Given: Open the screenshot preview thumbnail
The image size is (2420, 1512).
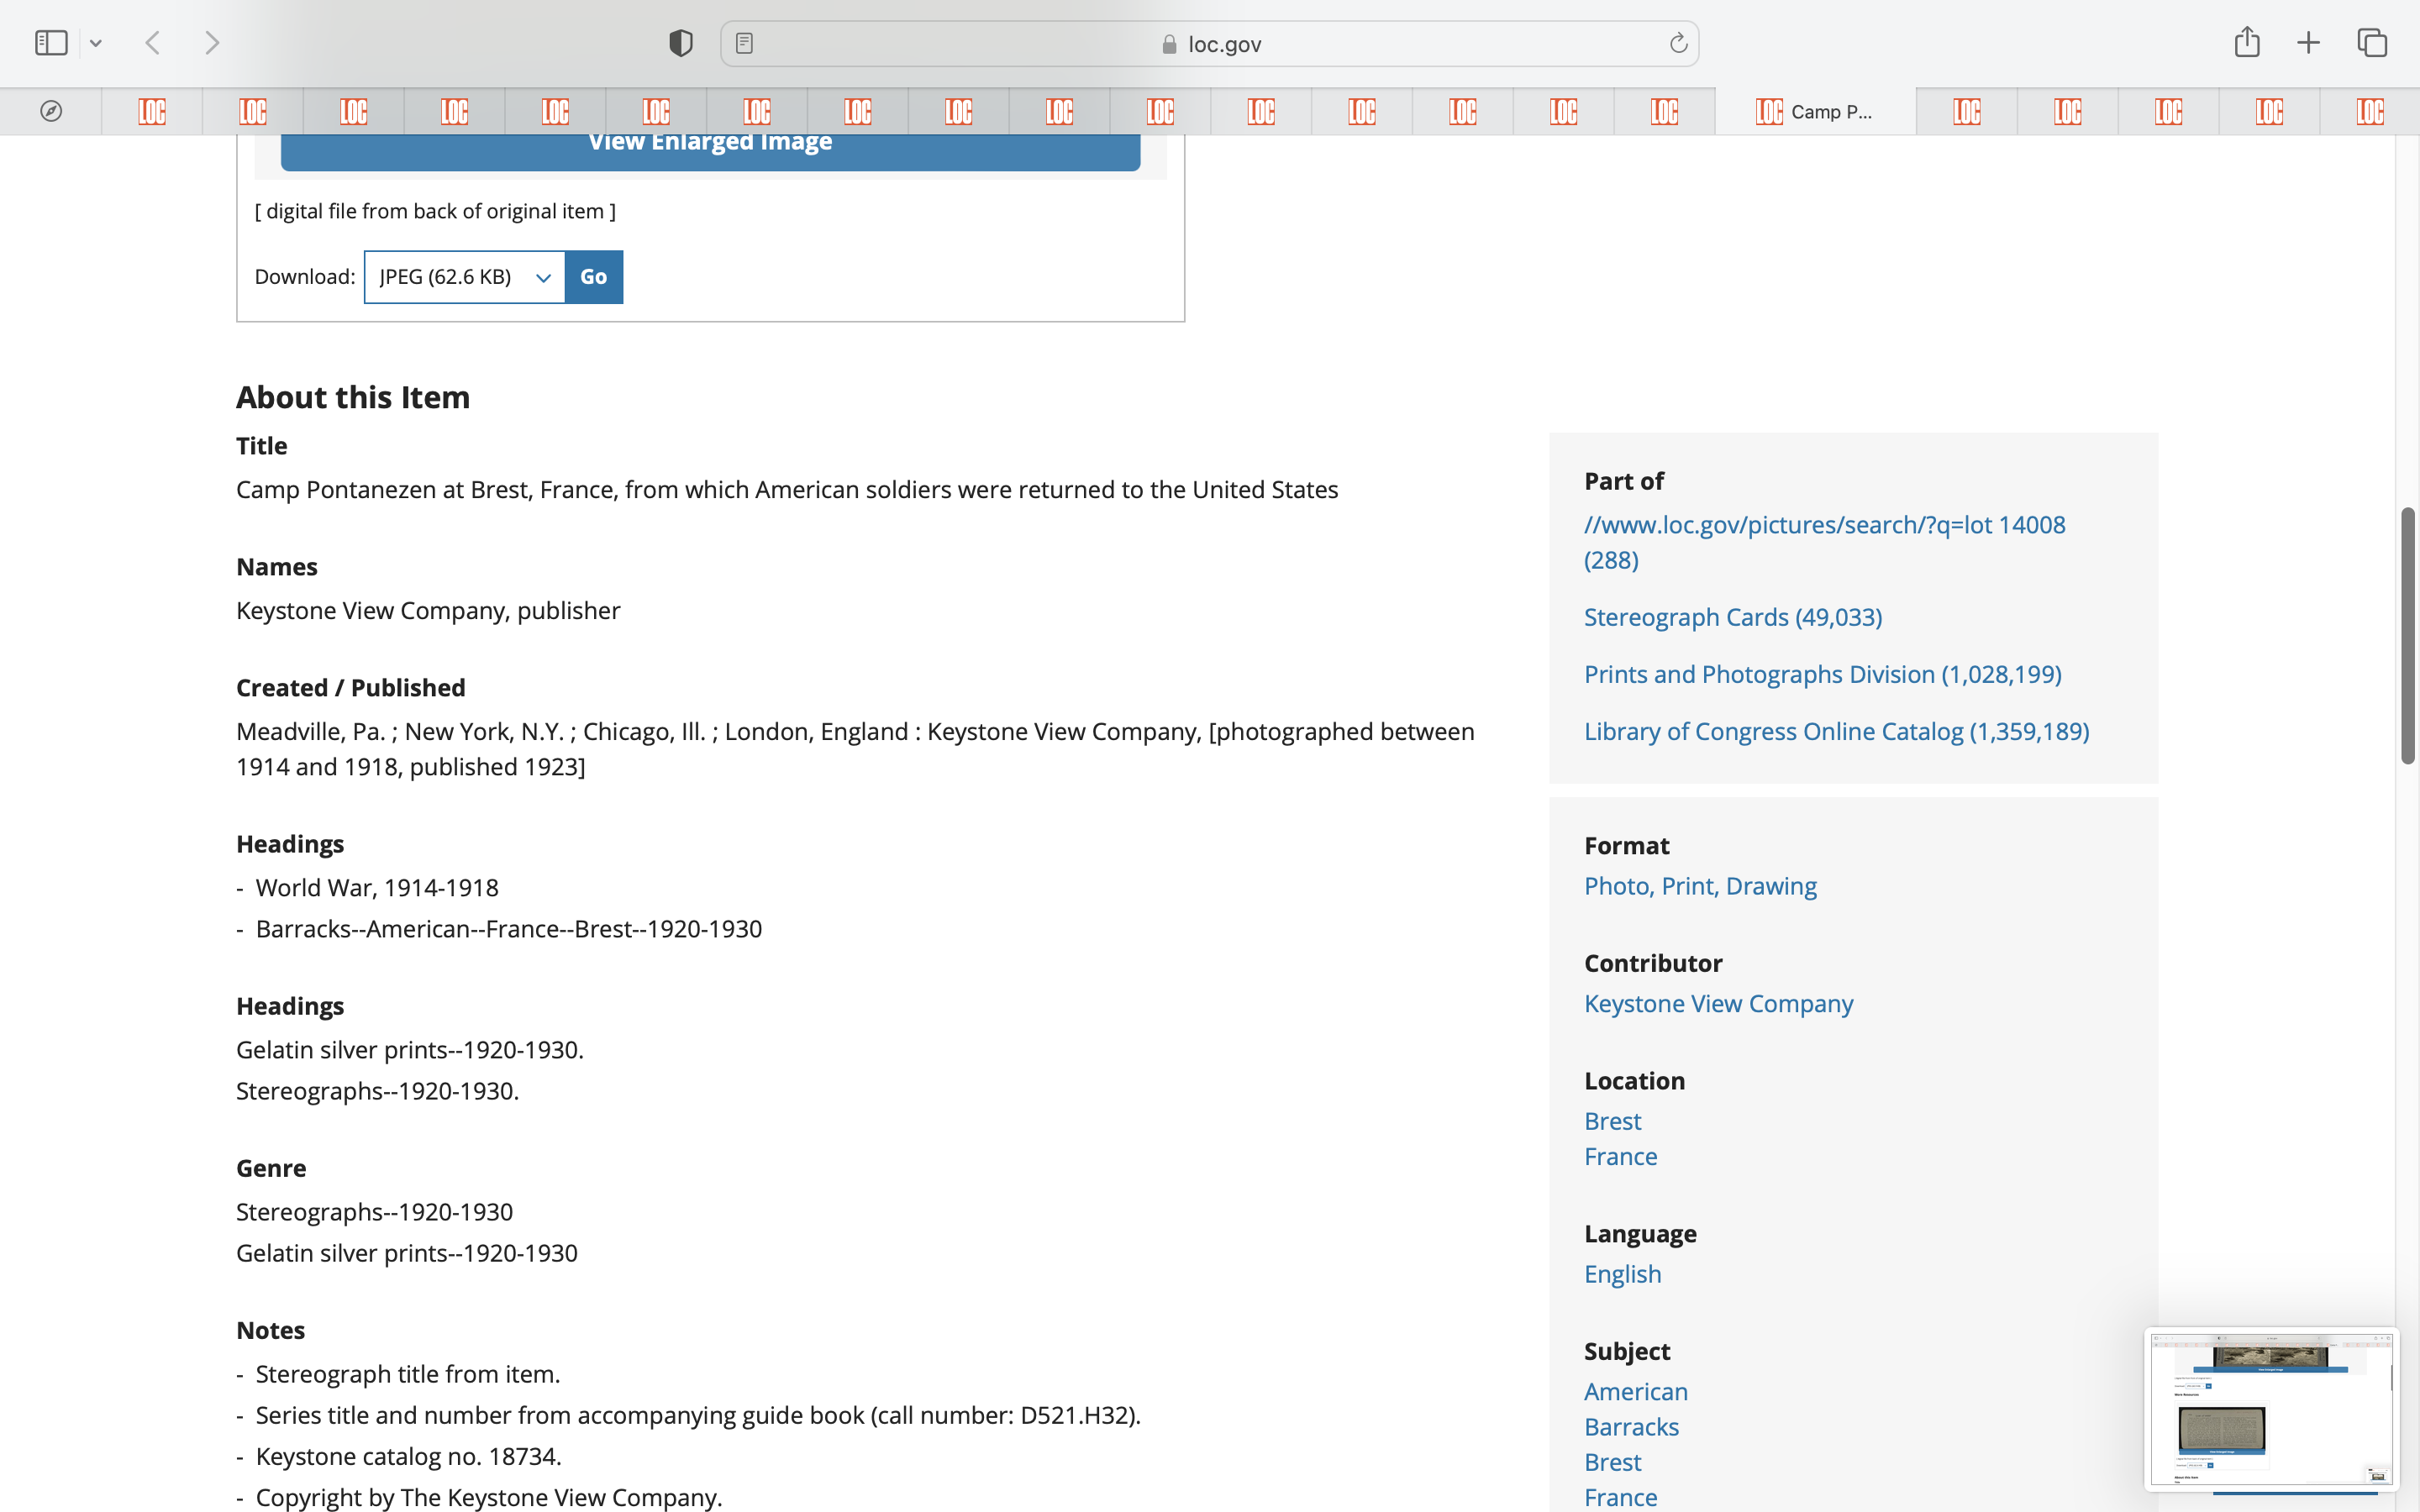Looking at the screenshot, I should click(x=2270, y=1408).
